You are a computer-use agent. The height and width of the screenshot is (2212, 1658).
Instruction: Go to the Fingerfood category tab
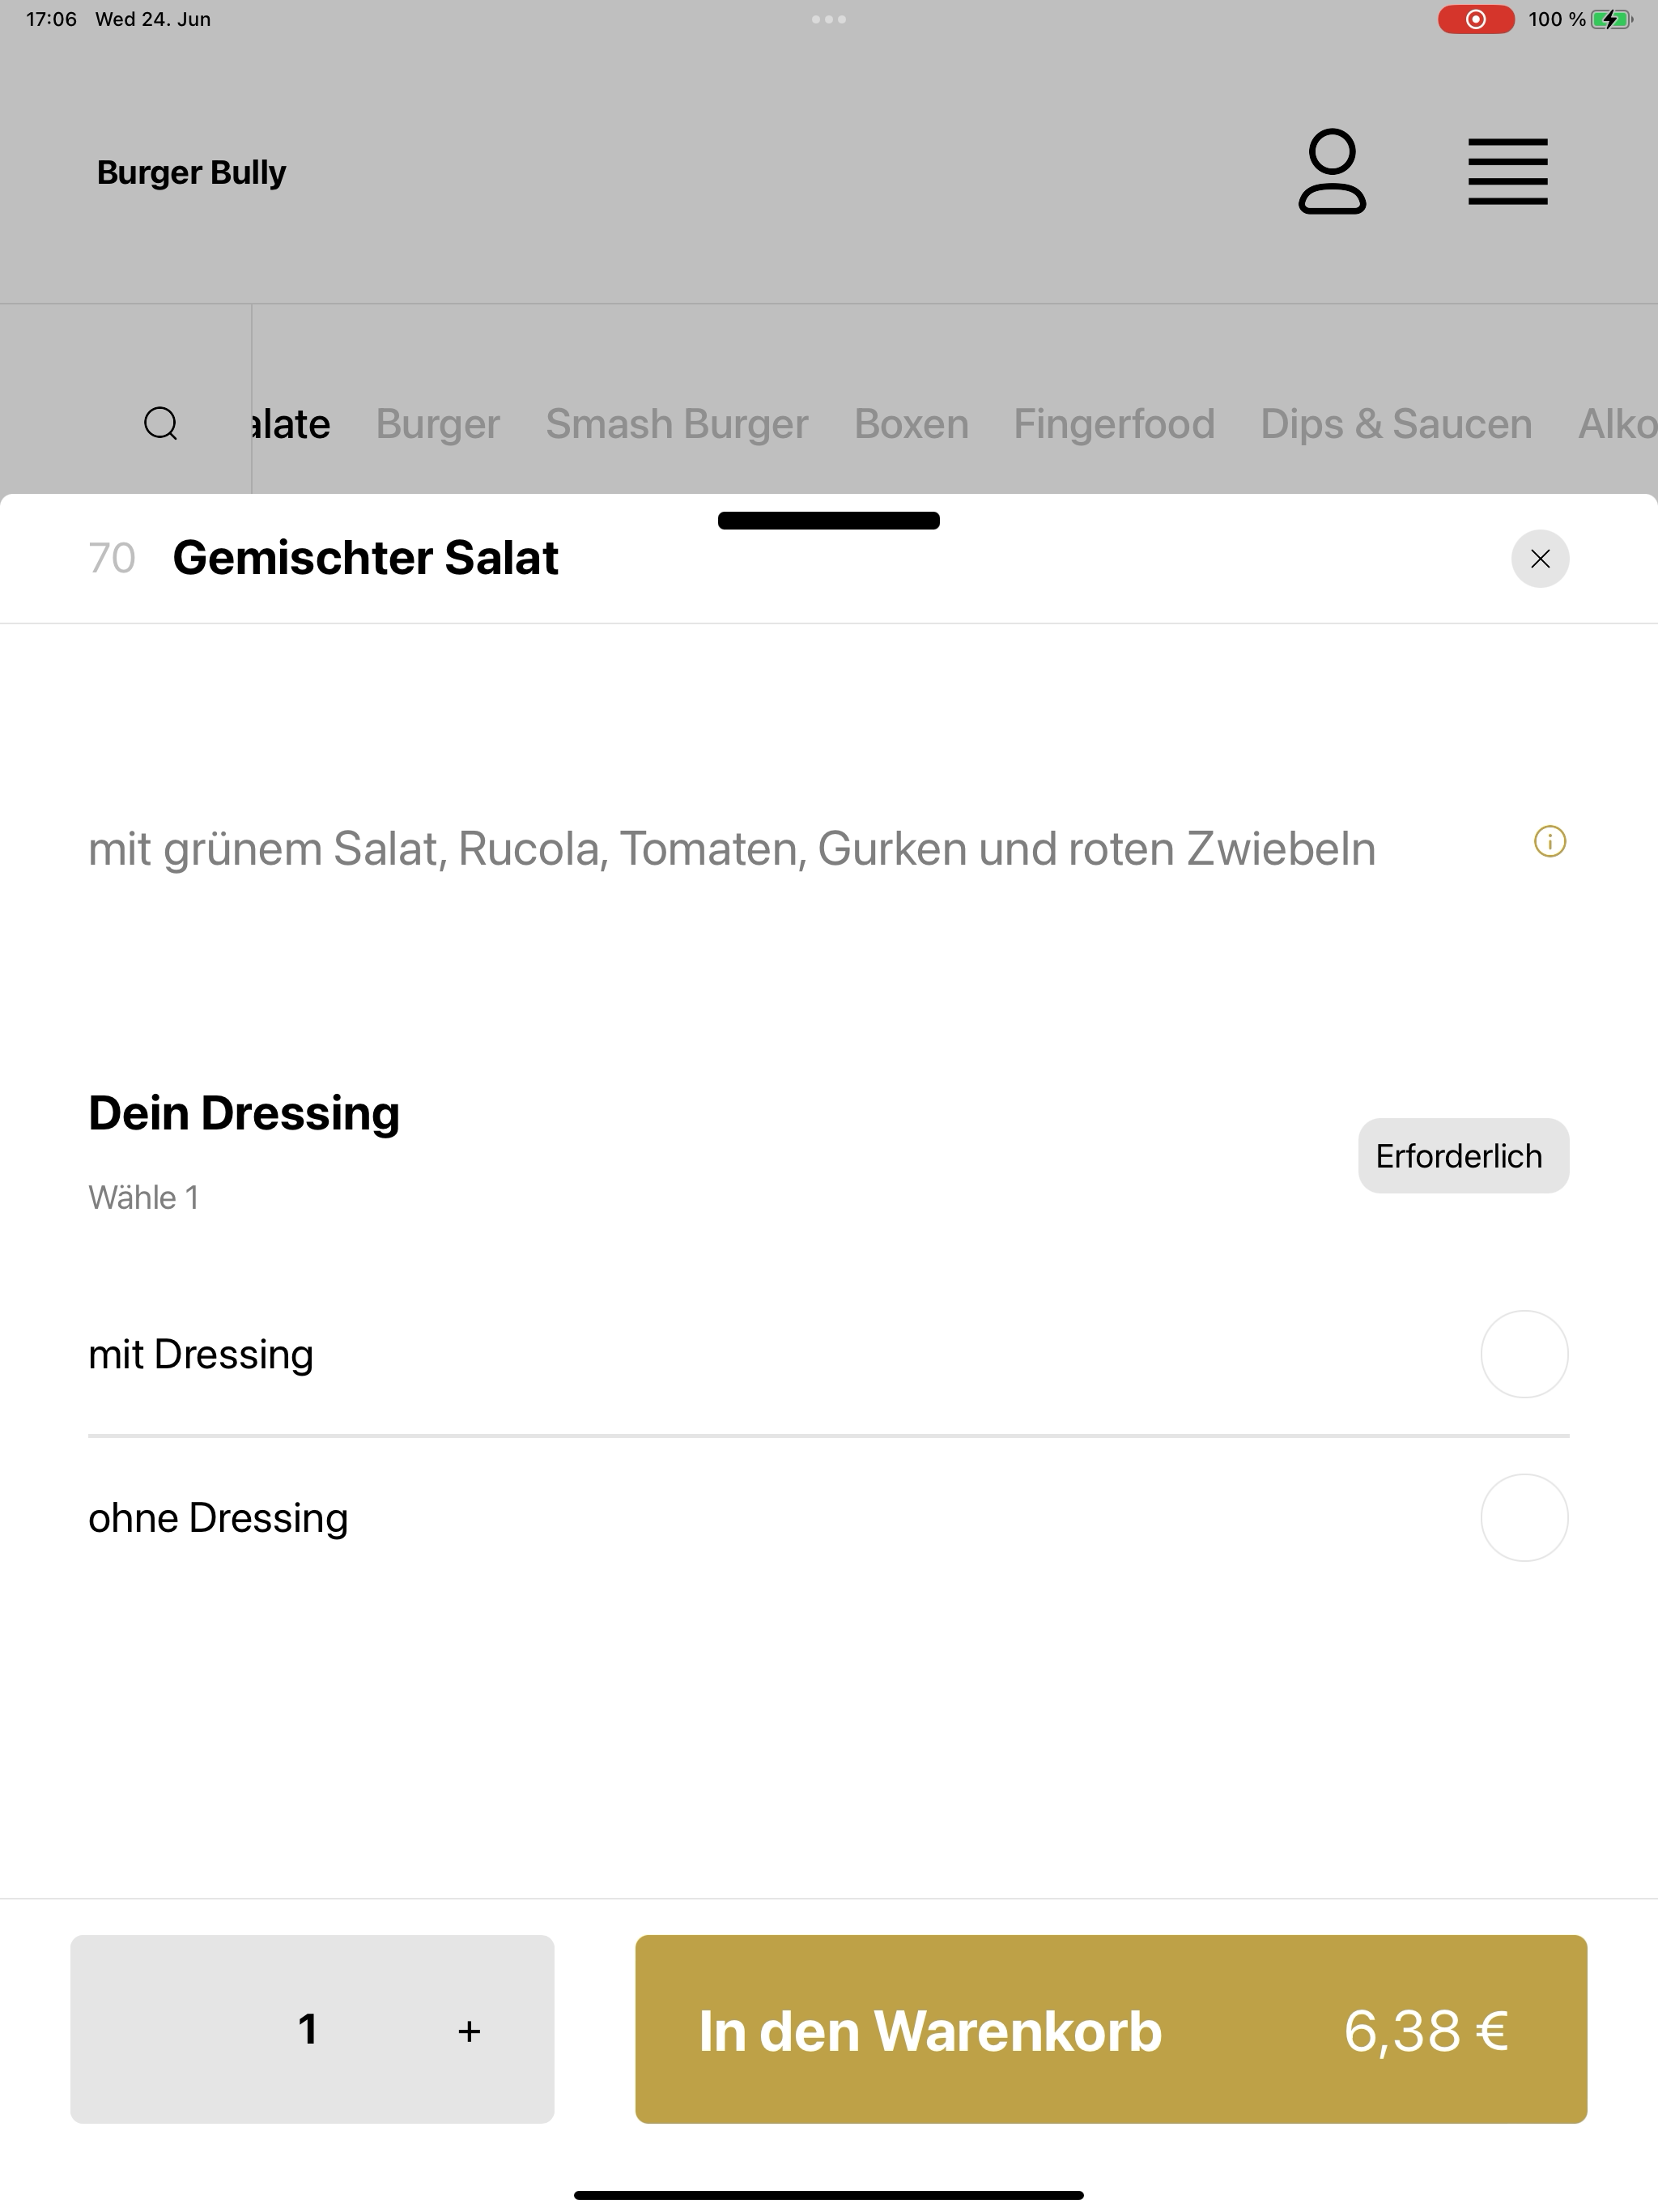click(1114, 424)
